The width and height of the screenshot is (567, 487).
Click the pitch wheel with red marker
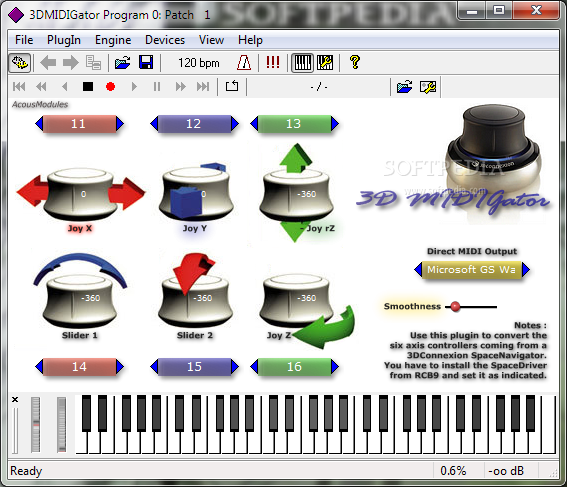pyautogui.click(x=35, y=424)
